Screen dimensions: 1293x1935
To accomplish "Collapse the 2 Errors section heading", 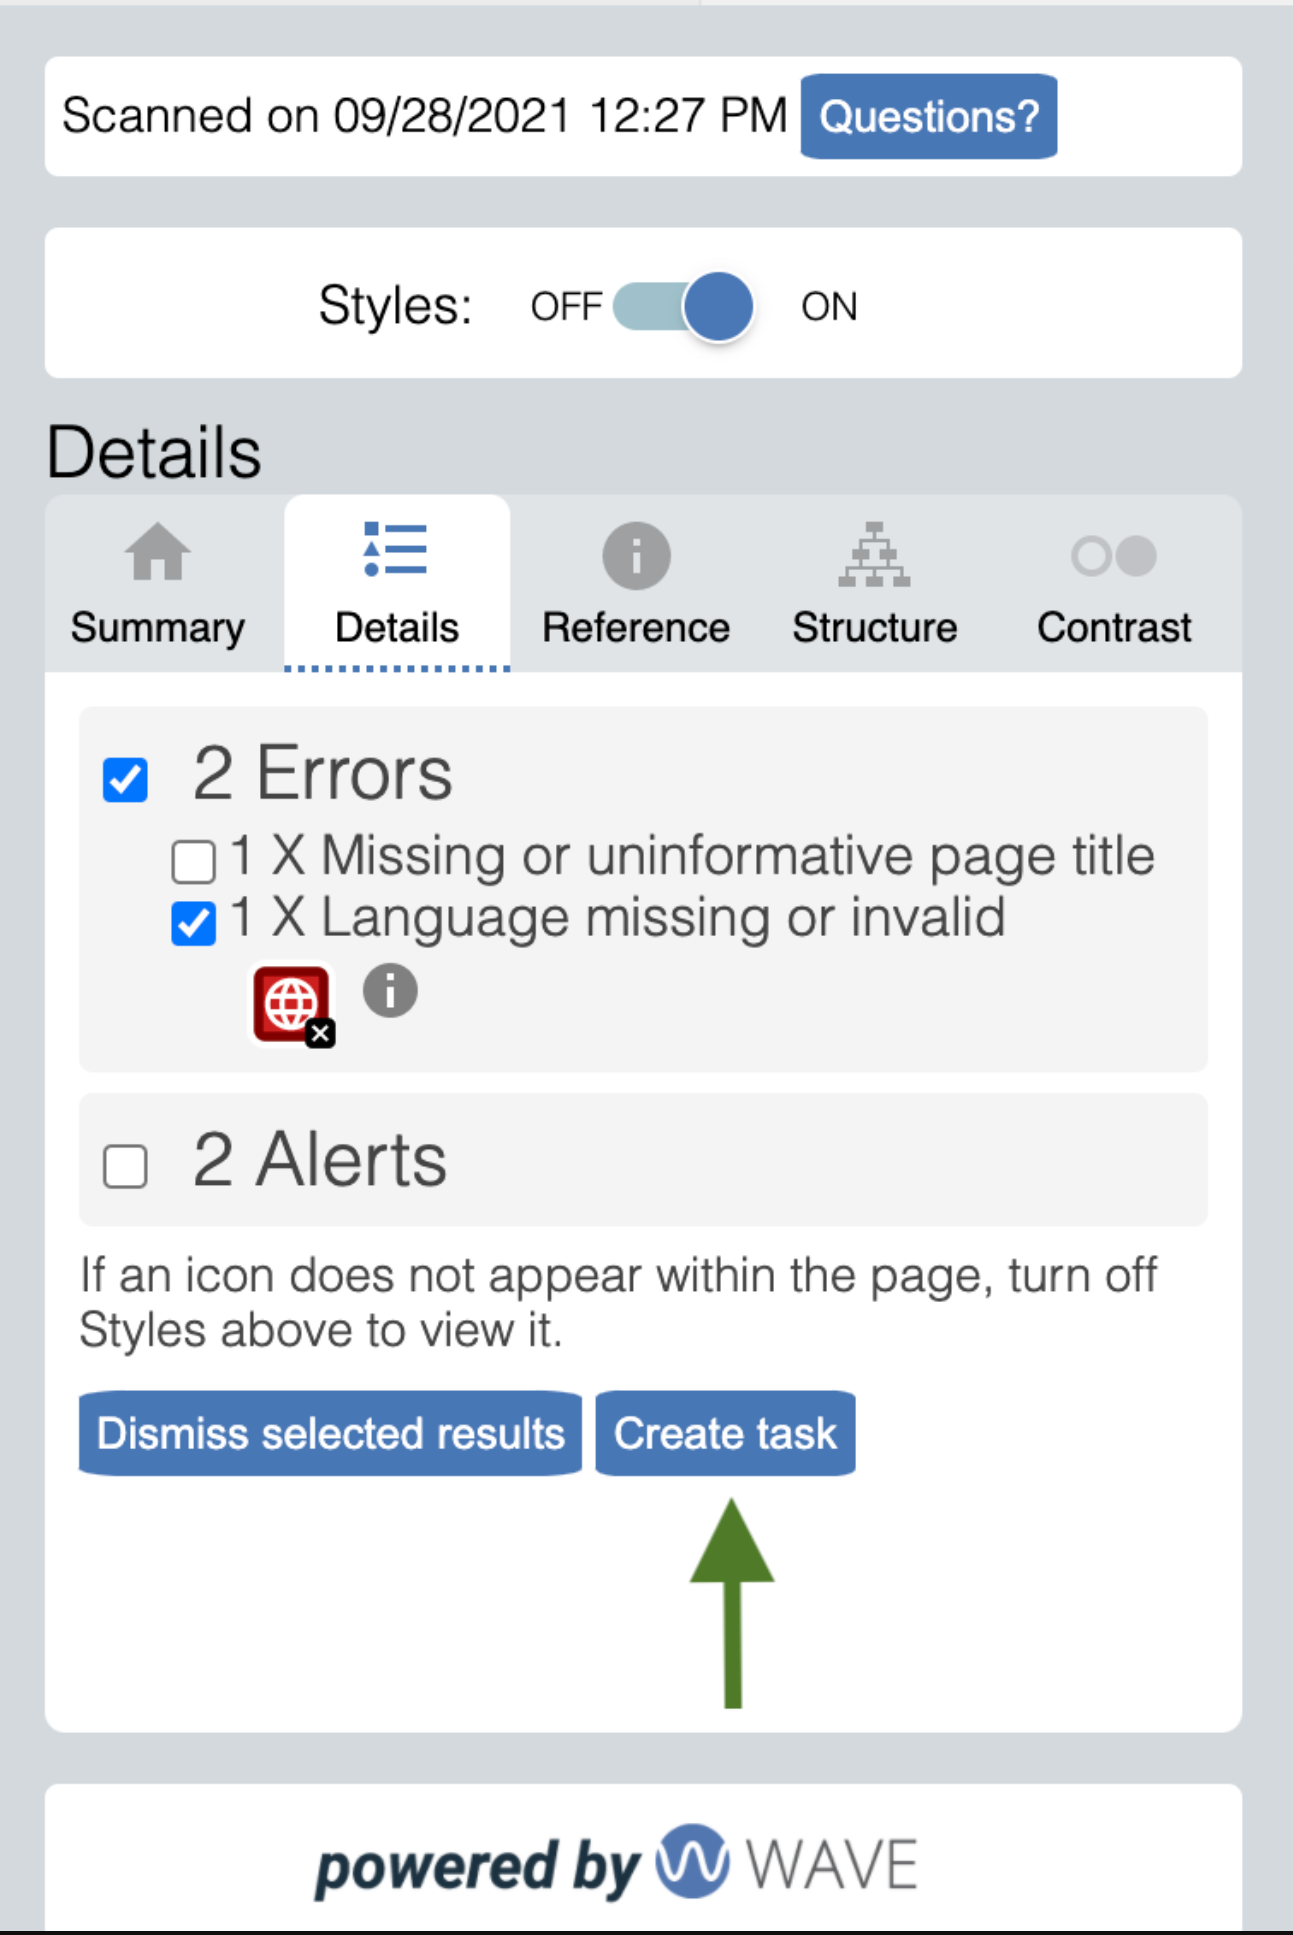I will tap(322, 773).
